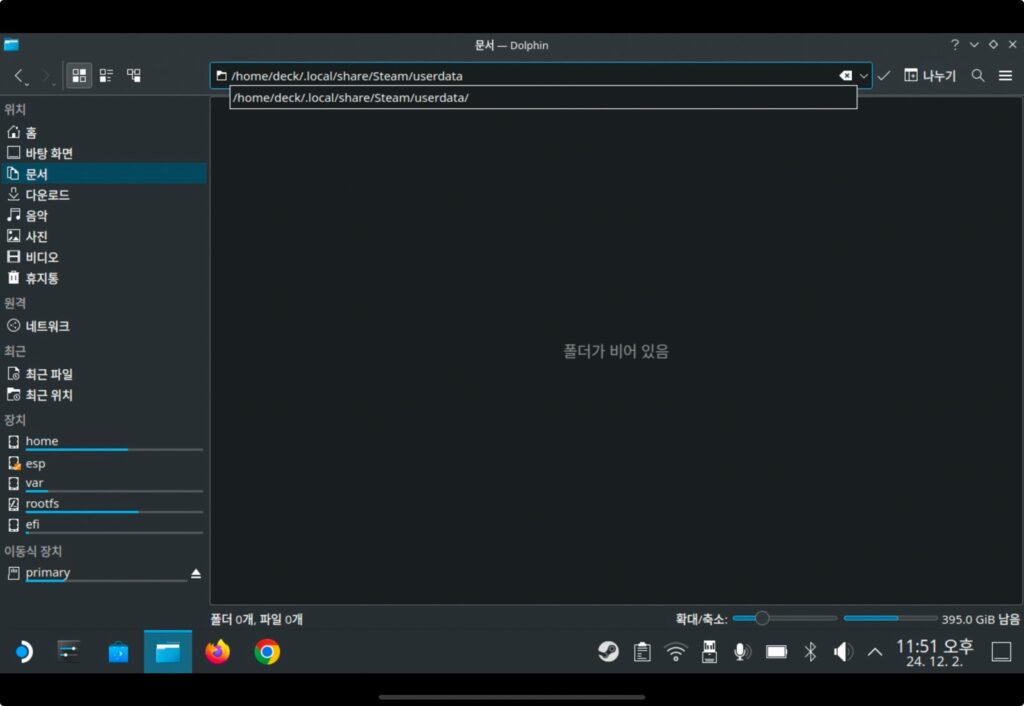Open the clipboard tray icon
1024x706 pixels.
(x=642, y=652)
